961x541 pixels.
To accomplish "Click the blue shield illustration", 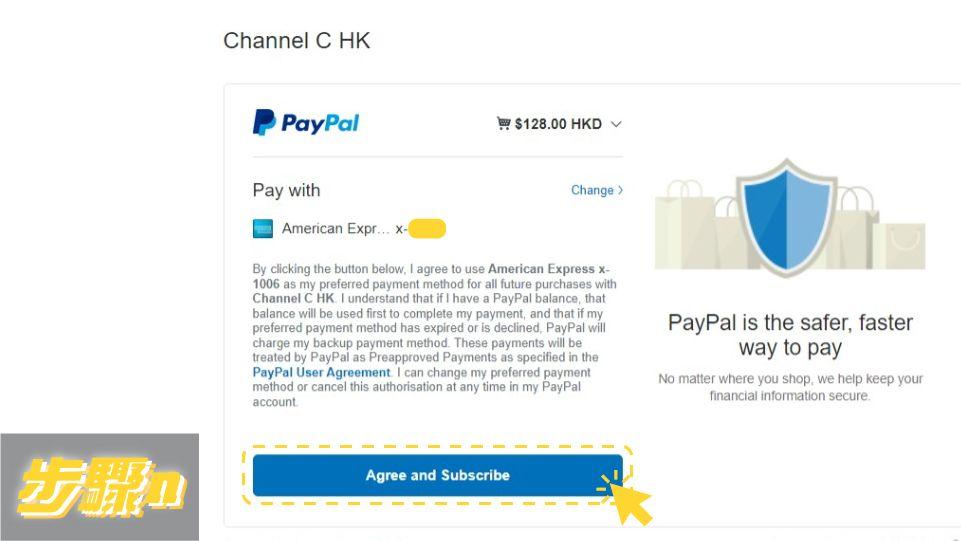I will point(786,217).
